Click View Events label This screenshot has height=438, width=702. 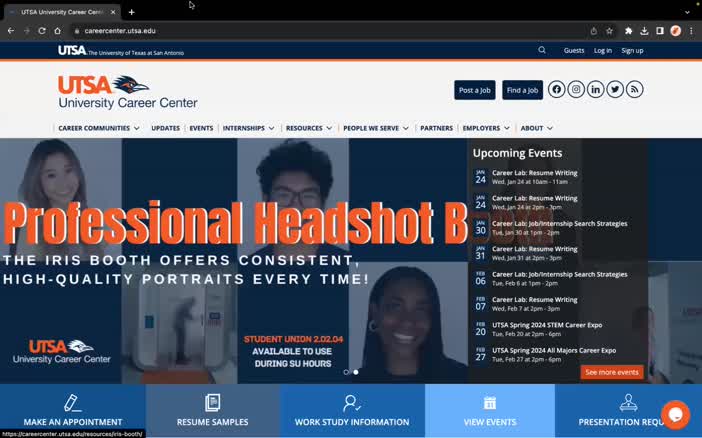click(x=490, y=422)
